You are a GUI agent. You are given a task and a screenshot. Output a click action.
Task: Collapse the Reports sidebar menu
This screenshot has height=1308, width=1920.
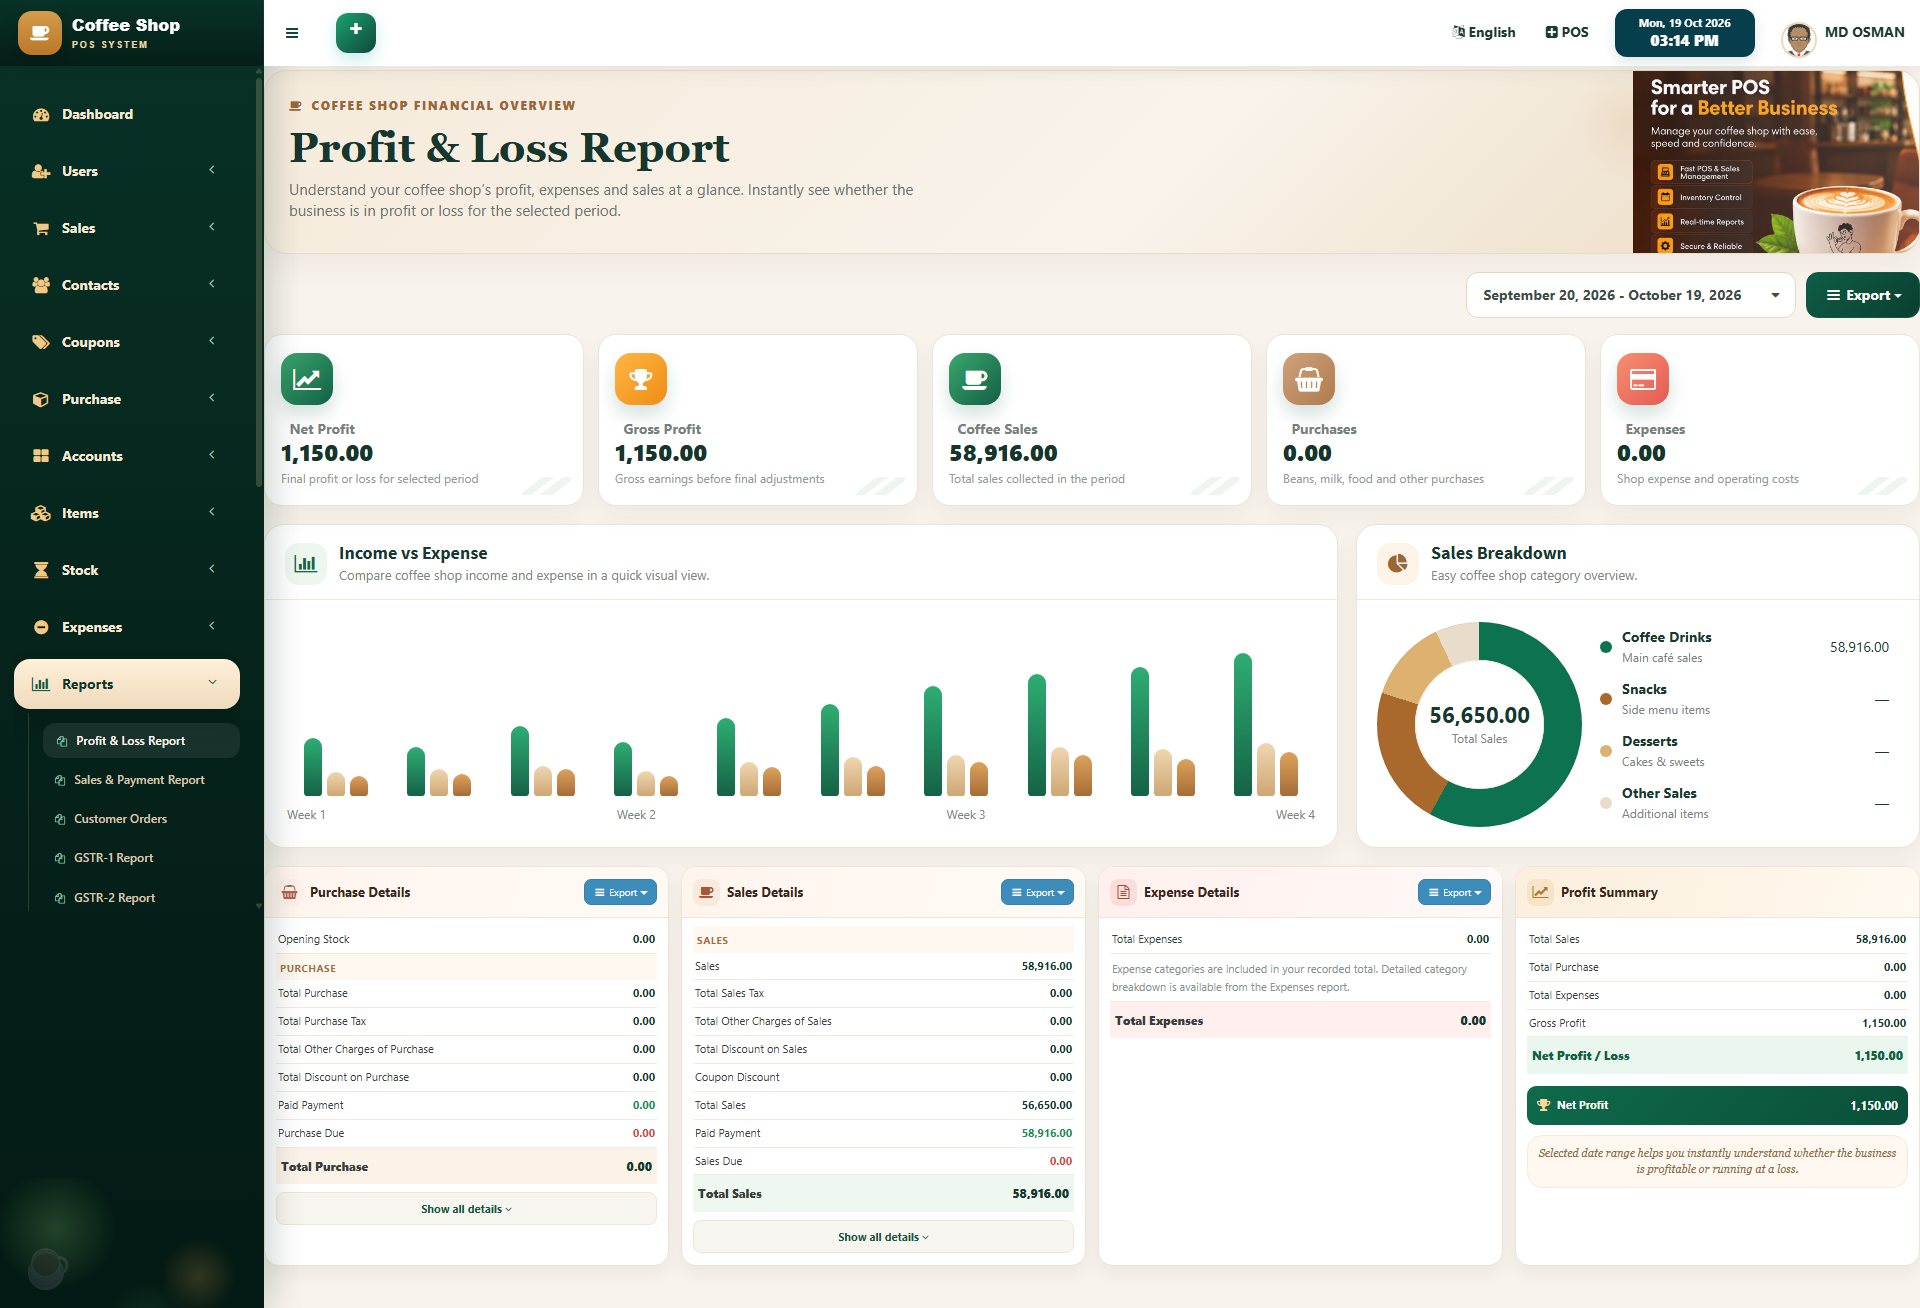coord(127,684)
